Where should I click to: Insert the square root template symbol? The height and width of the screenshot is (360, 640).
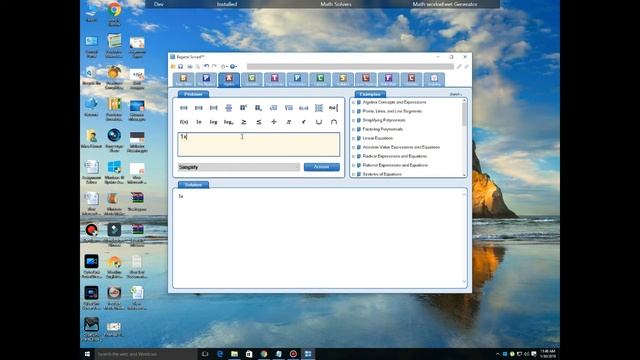pos(273,108)
